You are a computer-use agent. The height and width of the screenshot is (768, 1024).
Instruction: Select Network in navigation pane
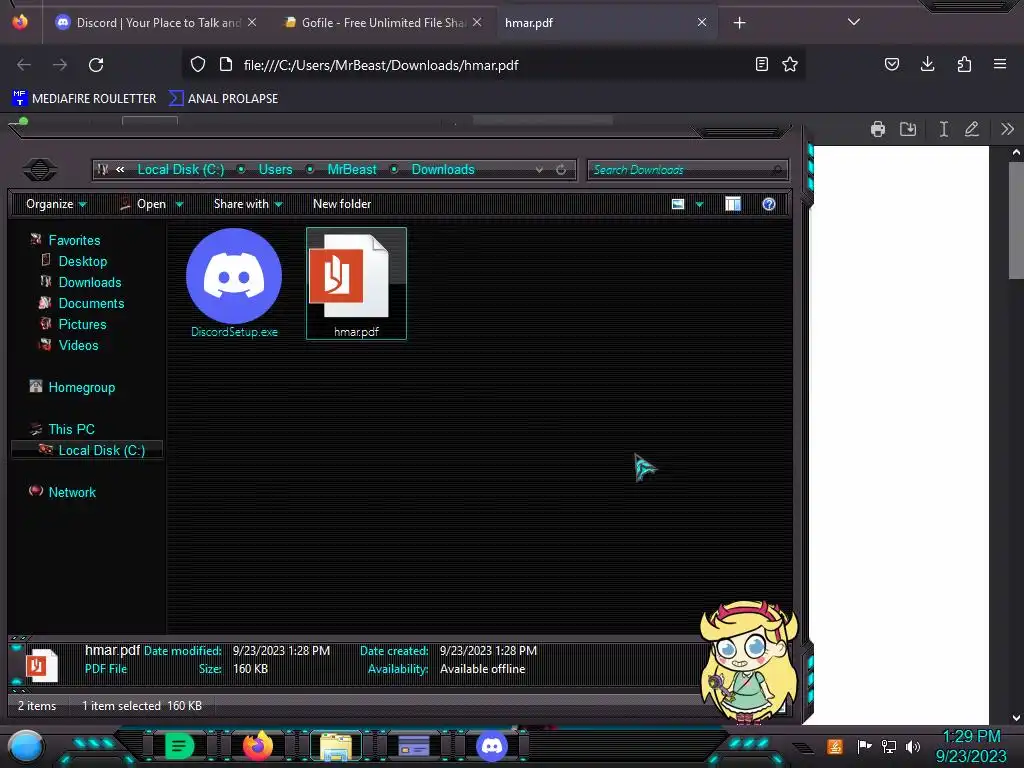click(72, 492)
